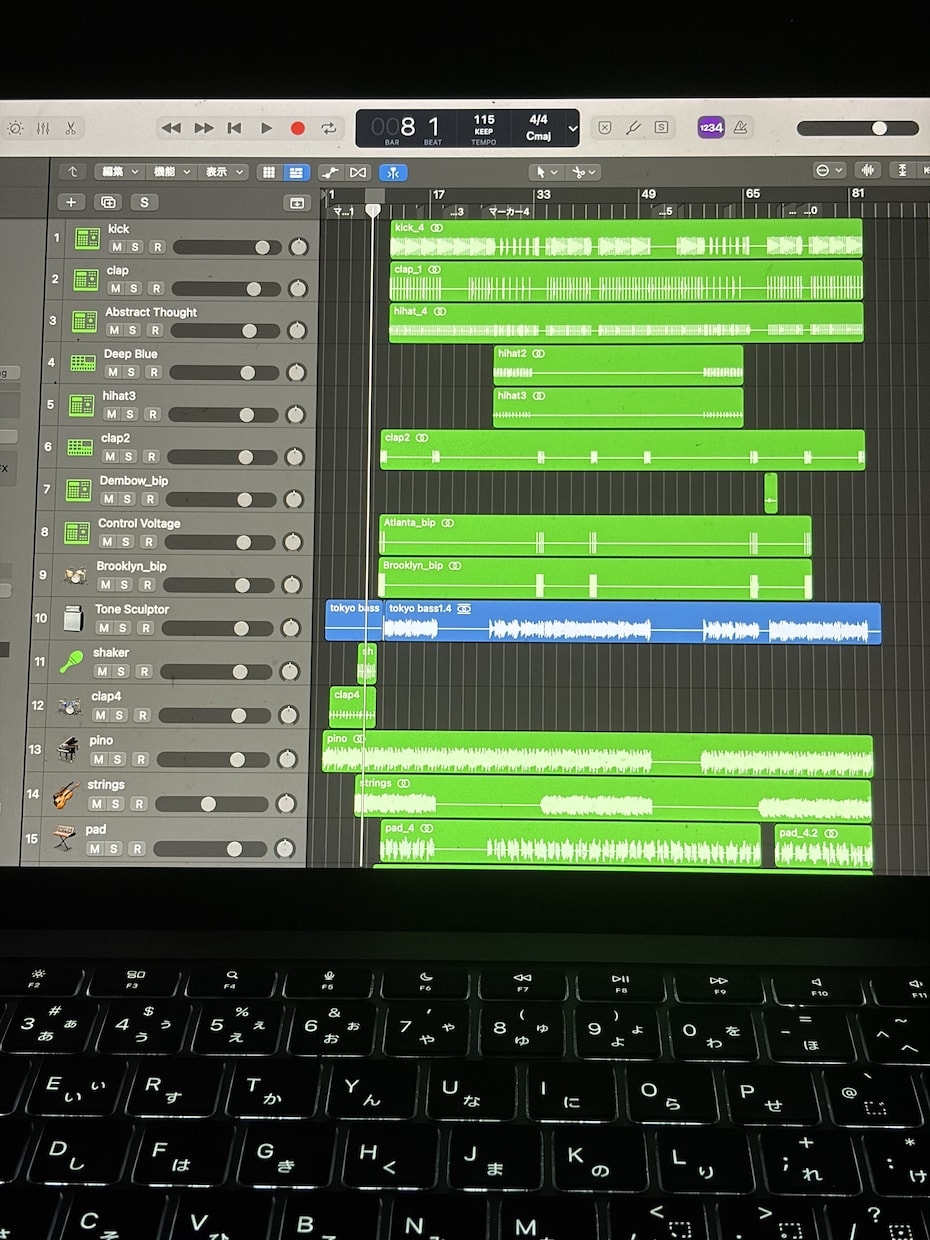The image size is (930, 1240).
Task: Click the waveform zoom icon
Action: 868,170
